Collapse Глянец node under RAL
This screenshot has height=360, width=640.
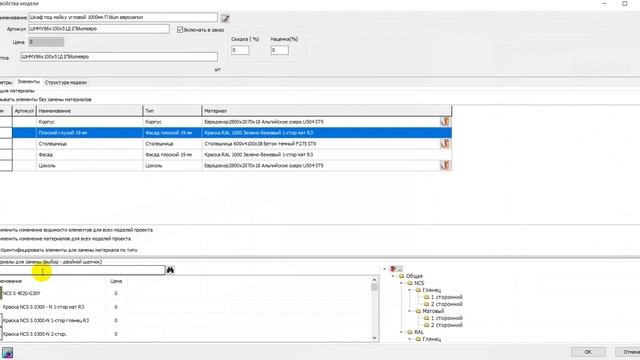click(x=410, y=339)
